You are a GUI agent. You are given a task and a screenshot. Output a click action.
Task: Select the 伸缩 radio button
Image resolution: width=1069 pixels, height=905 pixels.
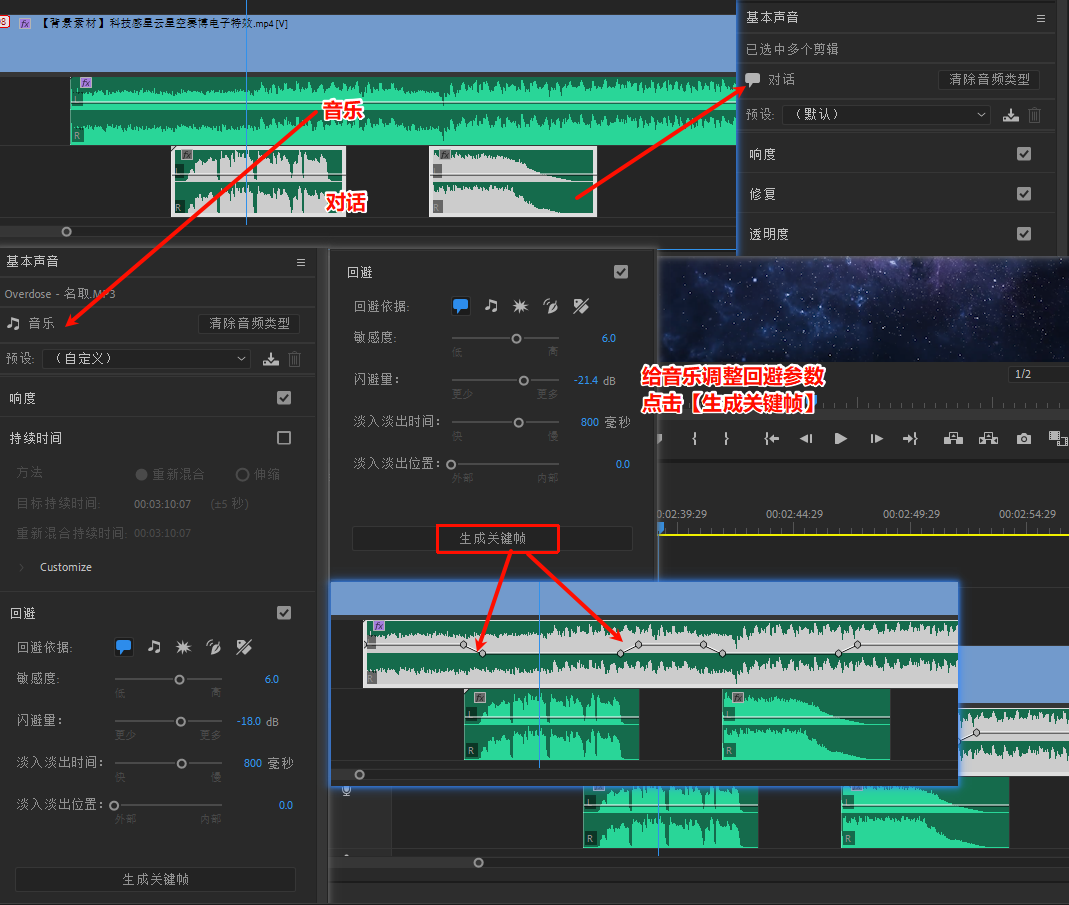point(242,474)
